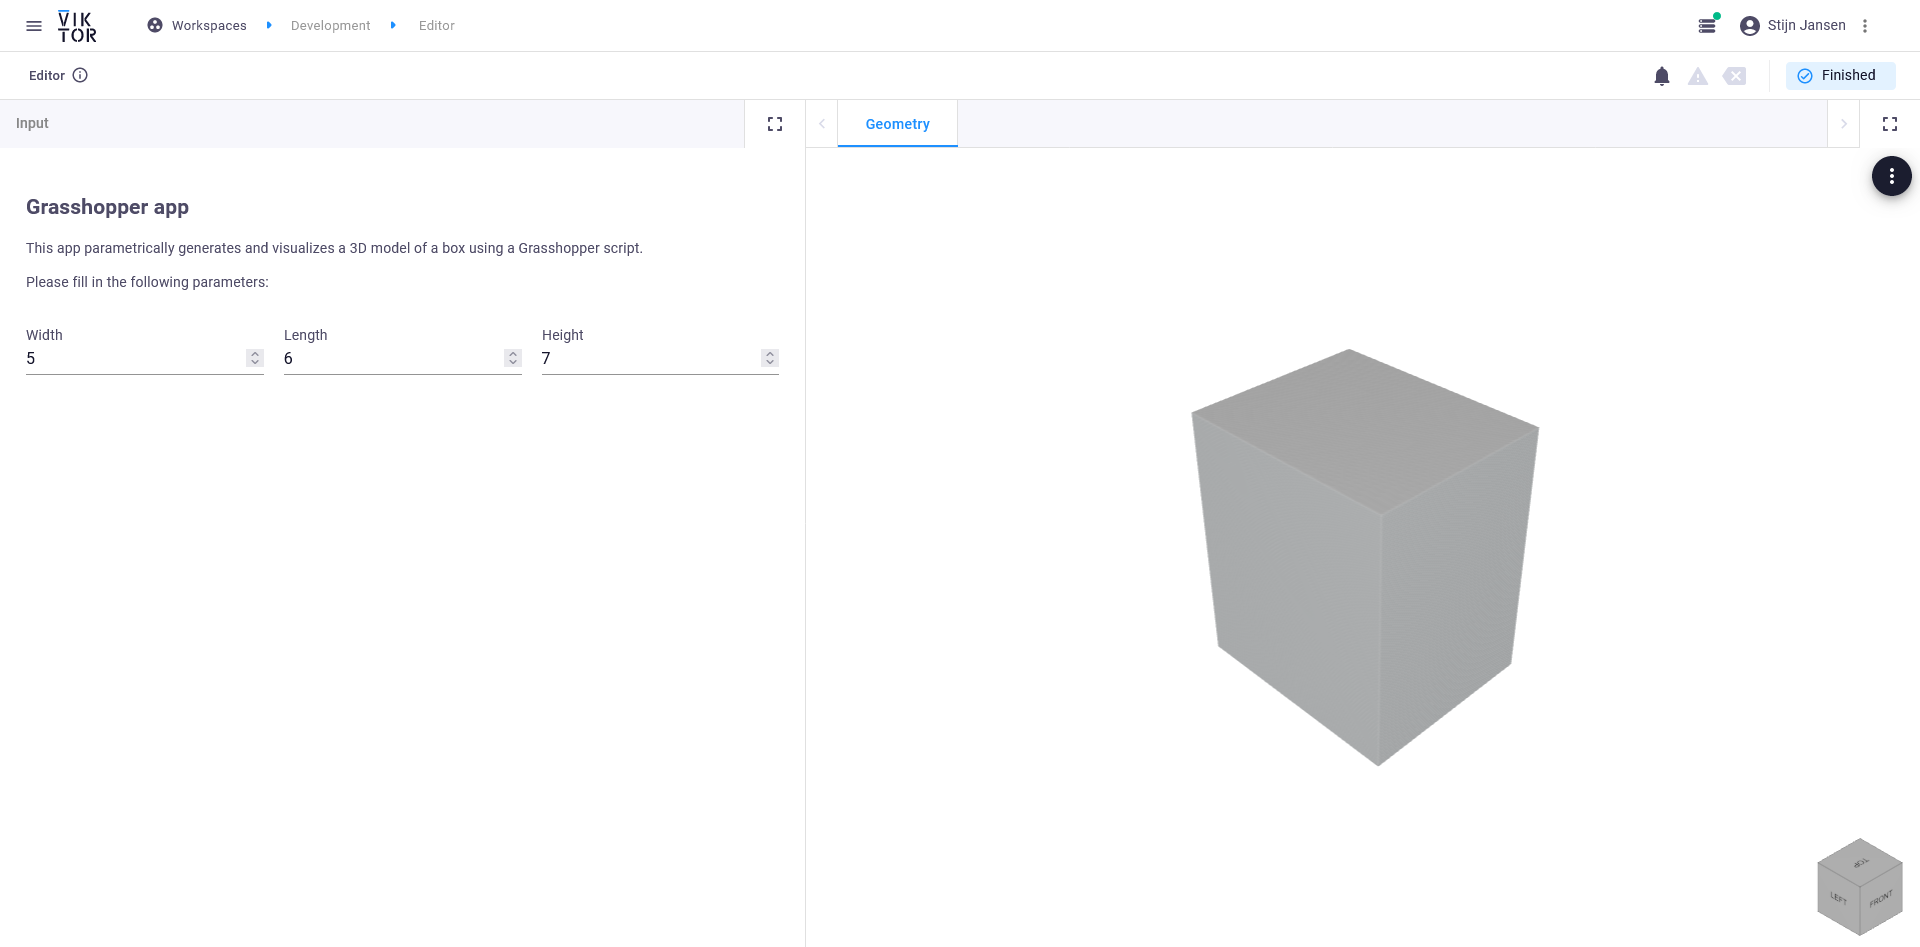Click the Height stepper arrows

click(769, 358)
